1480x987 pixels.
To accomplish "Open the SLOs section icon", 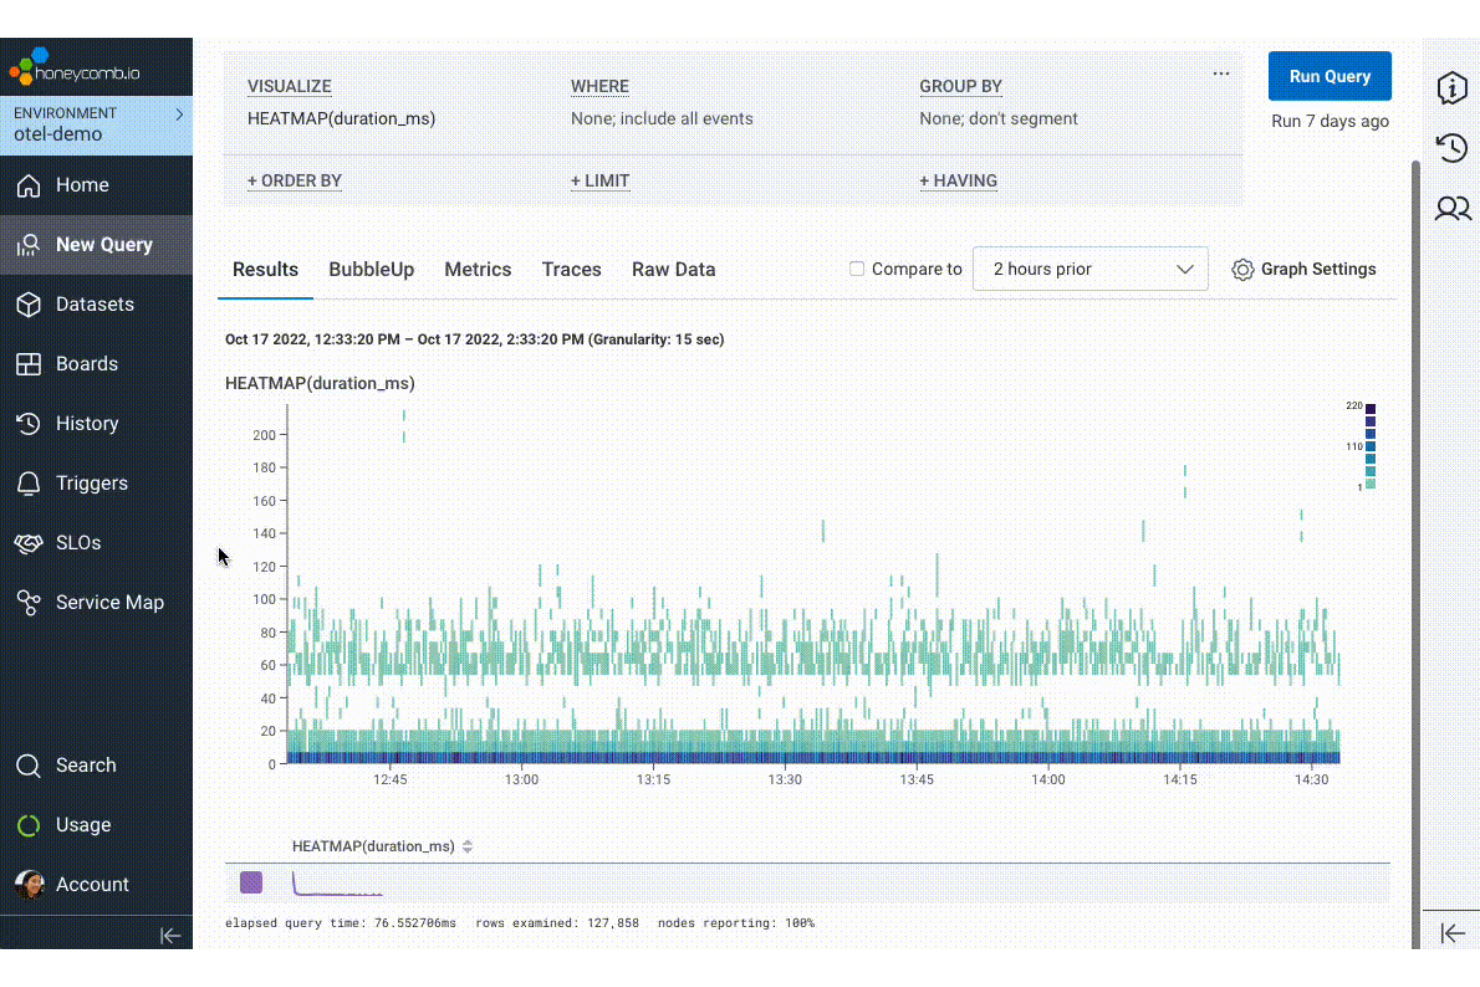I will pyautogui.click(x=30, y=543).
